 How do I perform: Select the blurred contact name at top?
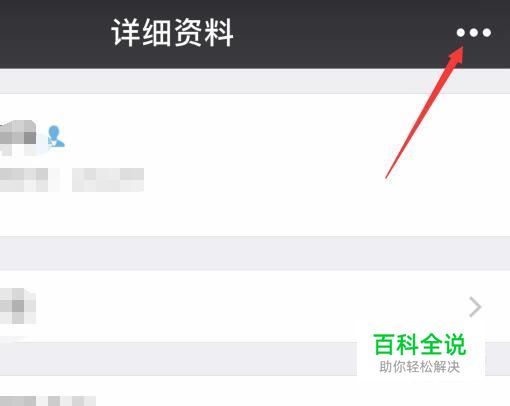(18, 137)
